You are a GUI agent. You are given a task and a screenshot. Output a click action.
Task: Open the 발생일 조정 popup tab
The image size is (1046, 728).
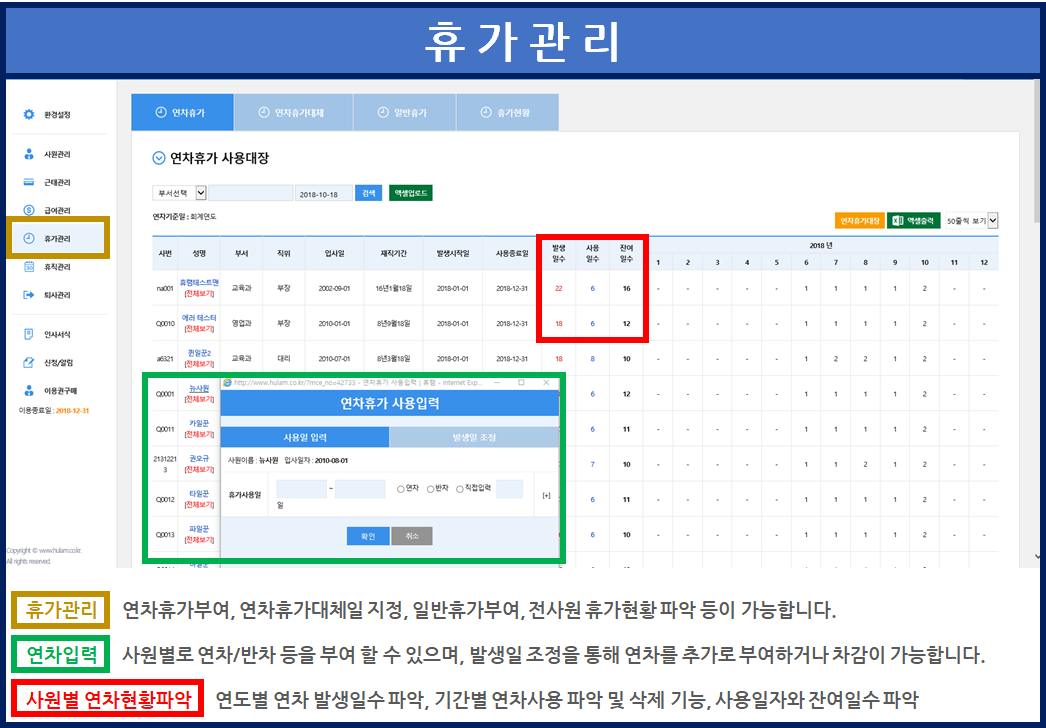pyautogui.click(x=474, y=437)
